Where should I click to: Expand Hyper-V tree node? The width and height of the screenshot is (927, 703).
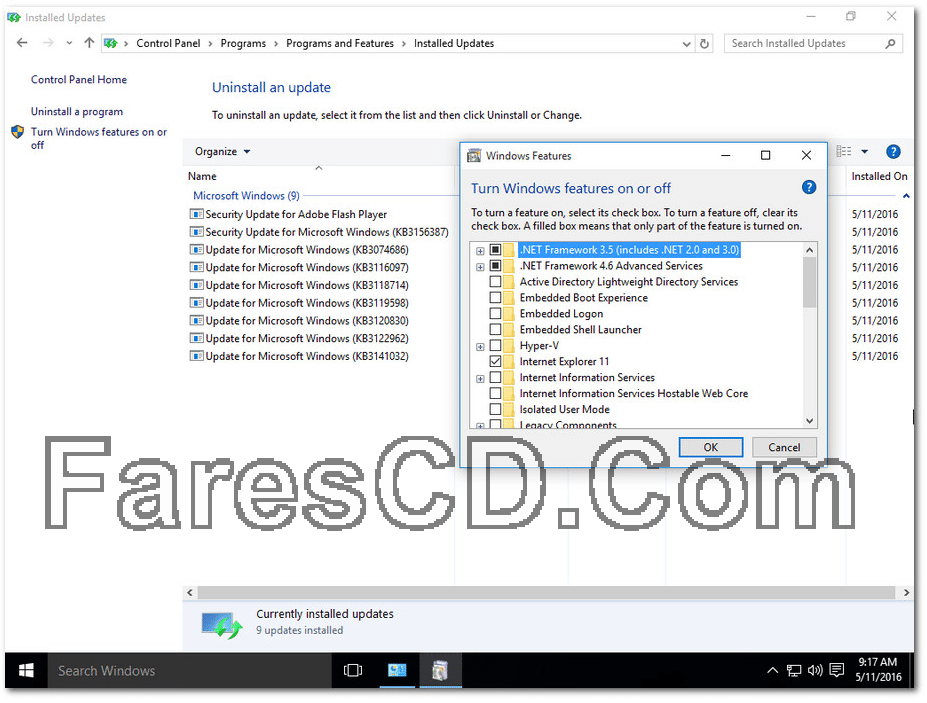480,346
